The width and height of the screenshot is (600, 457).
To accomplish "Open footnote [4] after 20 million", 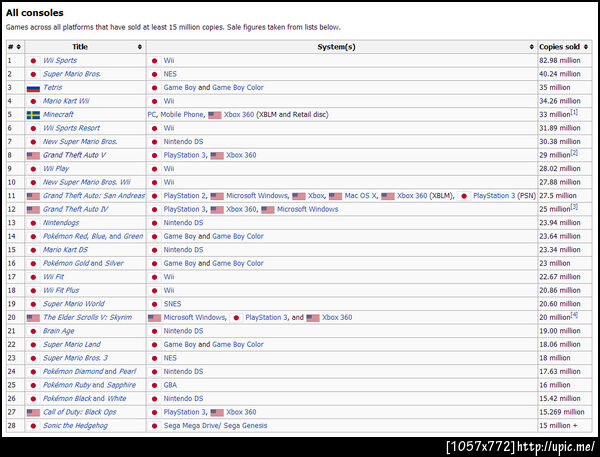I will 574,315.
